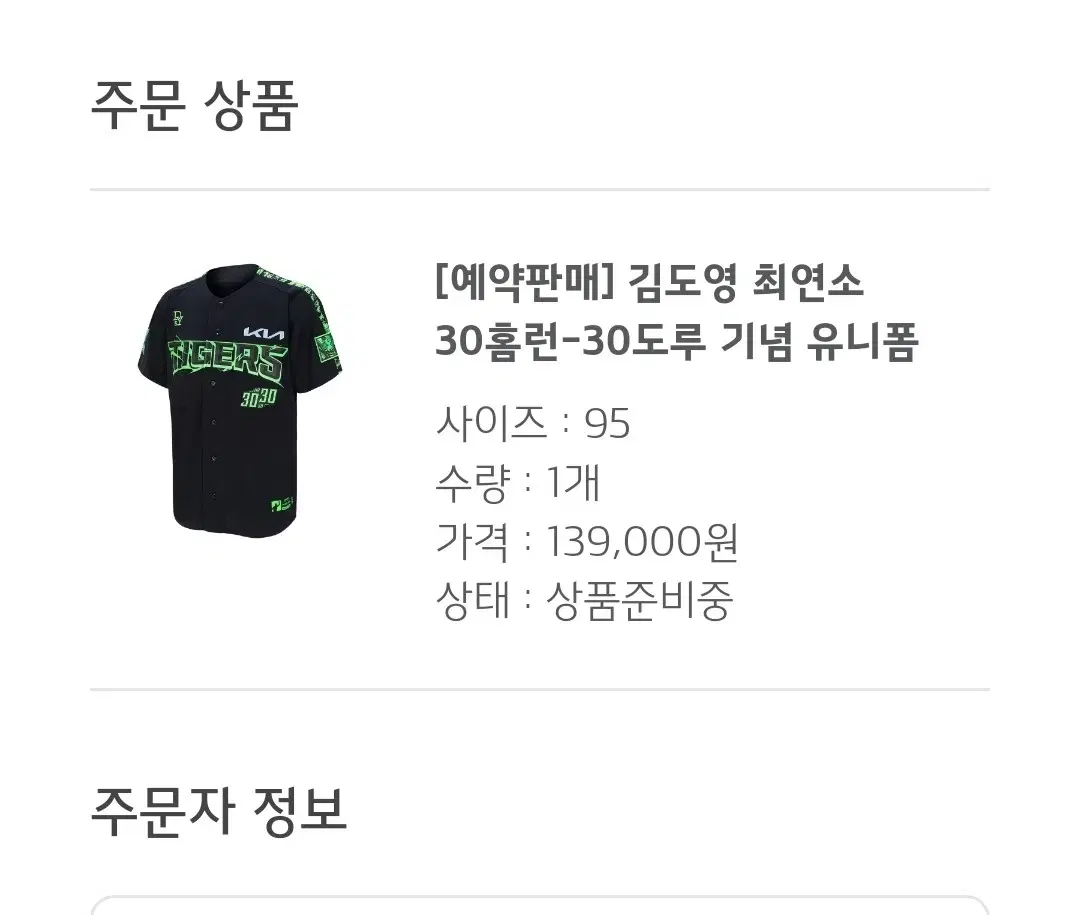Click the green hem tag on jersey
The image size is (1080, 915).
pyautogui.click(x=282, y=505)
